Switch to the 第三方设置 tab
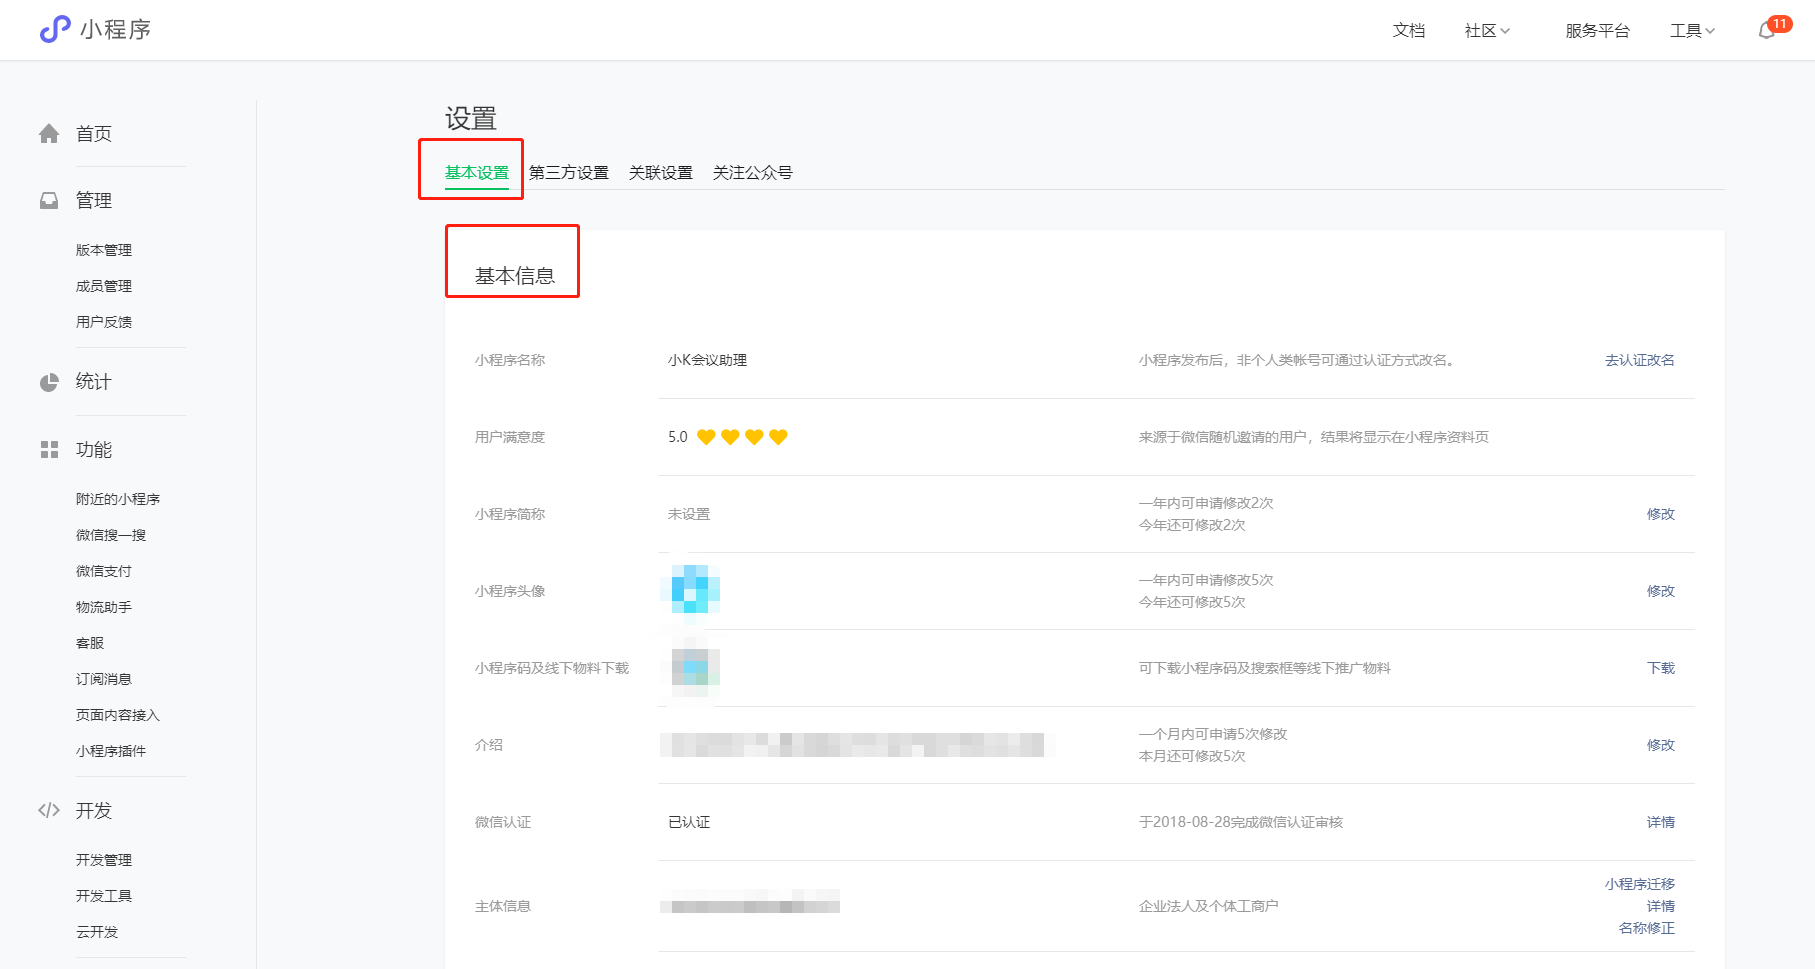Screen dimensions: 1815x969 click(569, 173)
